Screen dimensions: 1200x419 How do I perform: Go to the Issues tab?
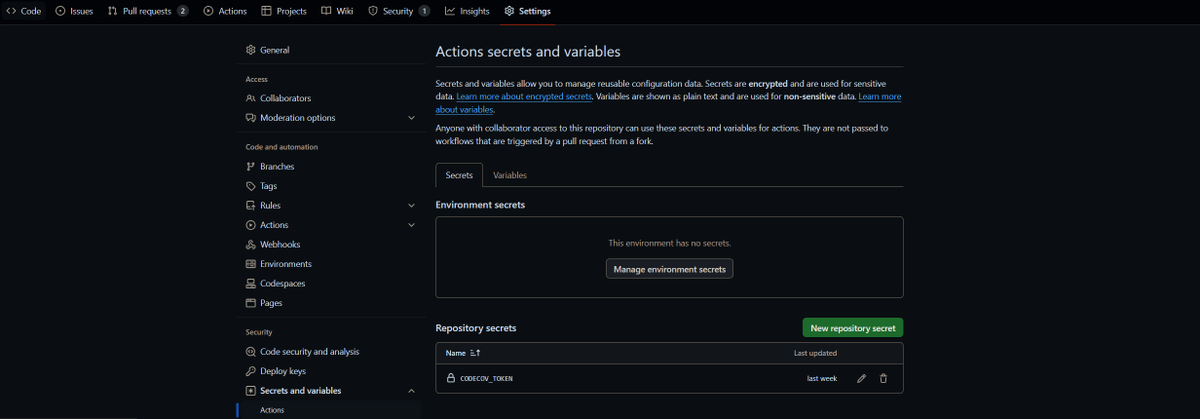(75, 11)
